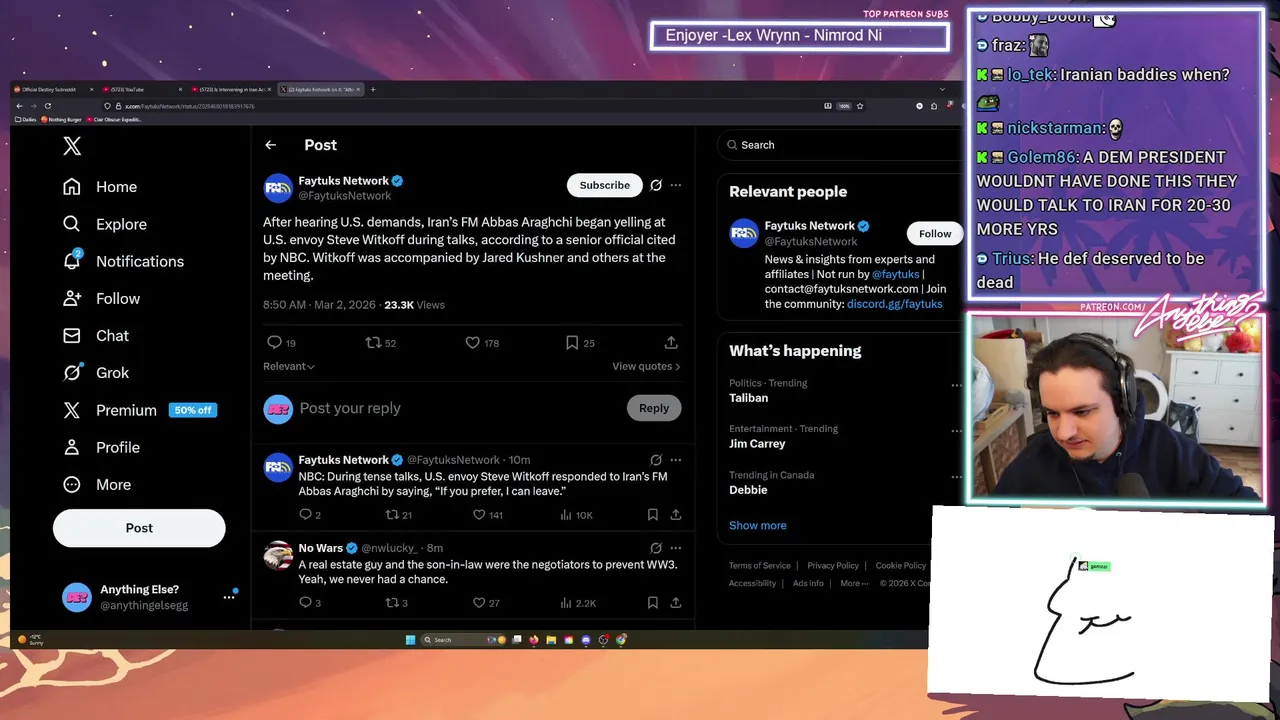
Task: Click Windows Start button on taskbar
Action: tap(410, 640)
